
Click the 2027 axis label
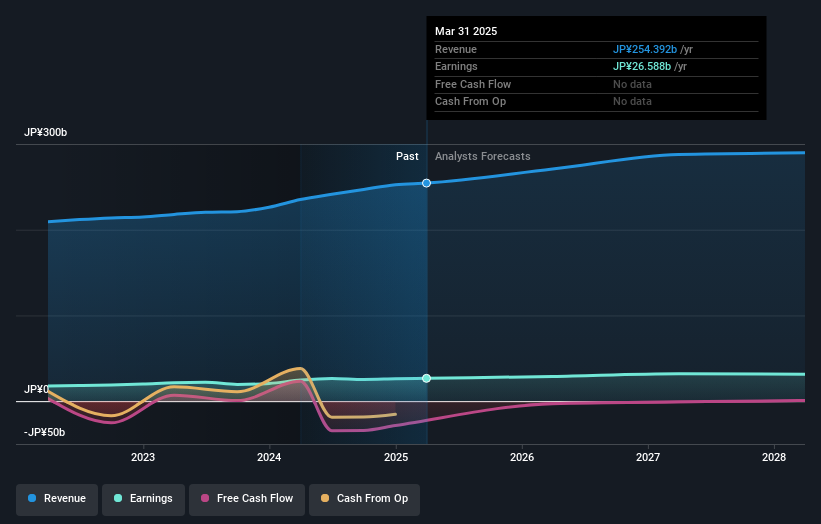point(648,458)
